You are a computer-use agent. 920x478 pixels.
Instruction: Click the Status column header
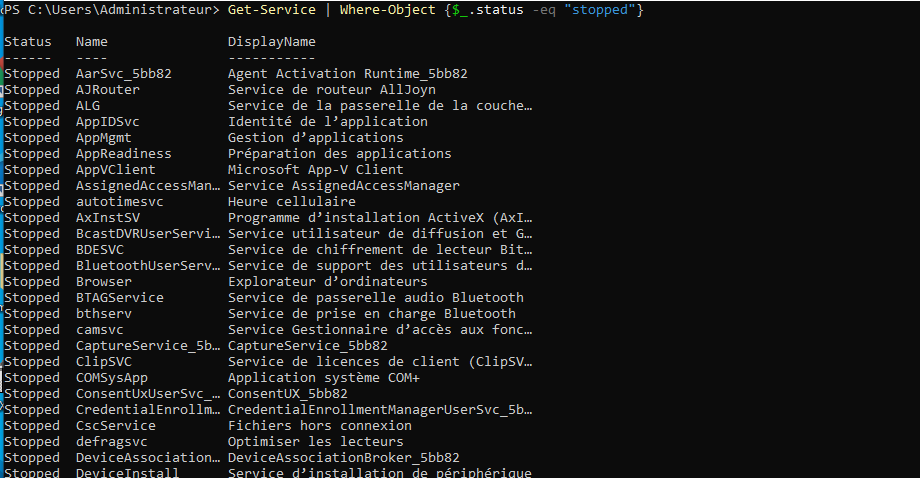coord(27,42)
